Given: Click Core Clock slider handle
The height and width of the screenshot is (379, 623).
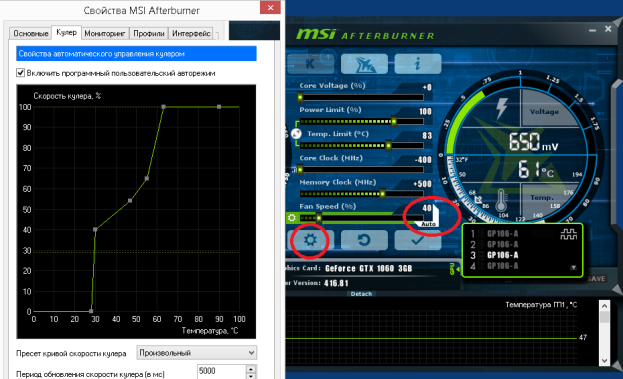Looking at the screenshot, I should coord(300,170).
